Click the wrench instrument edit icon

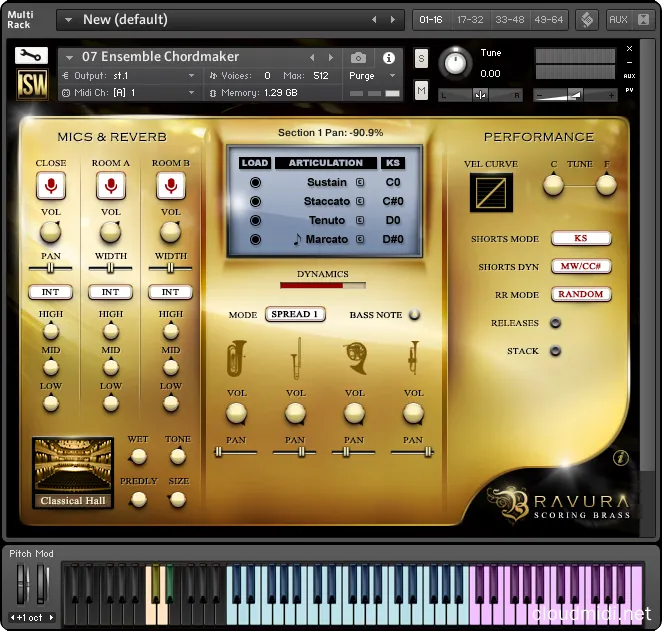coord(31,56)
